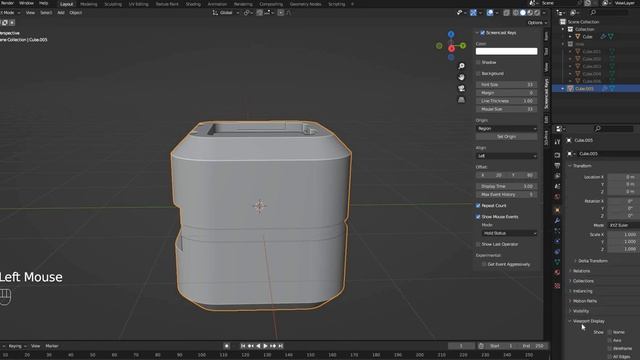Open the Object Constraints tab icon
This screenshot has width=640, height=360.
557,252
